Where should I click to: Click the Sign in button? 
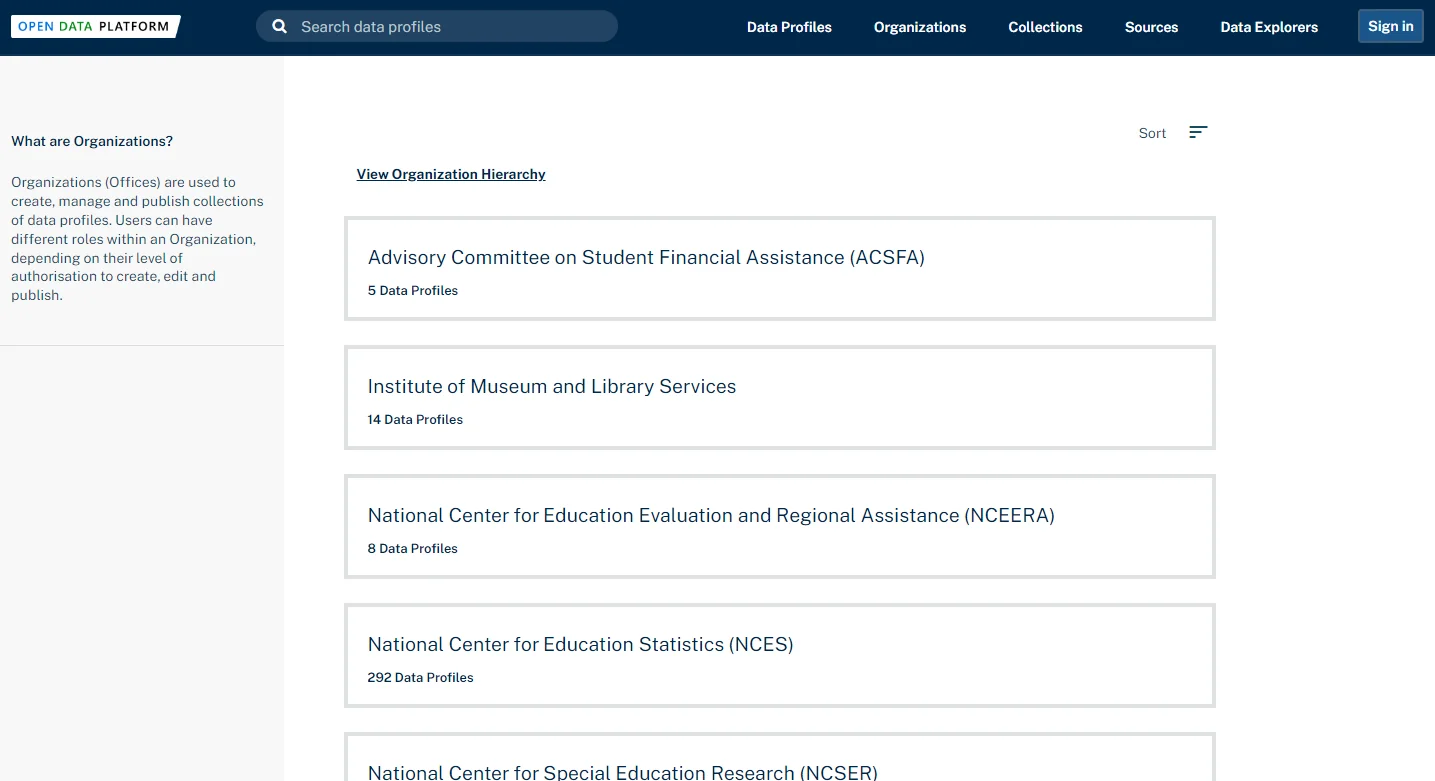tap(1390, 26)
